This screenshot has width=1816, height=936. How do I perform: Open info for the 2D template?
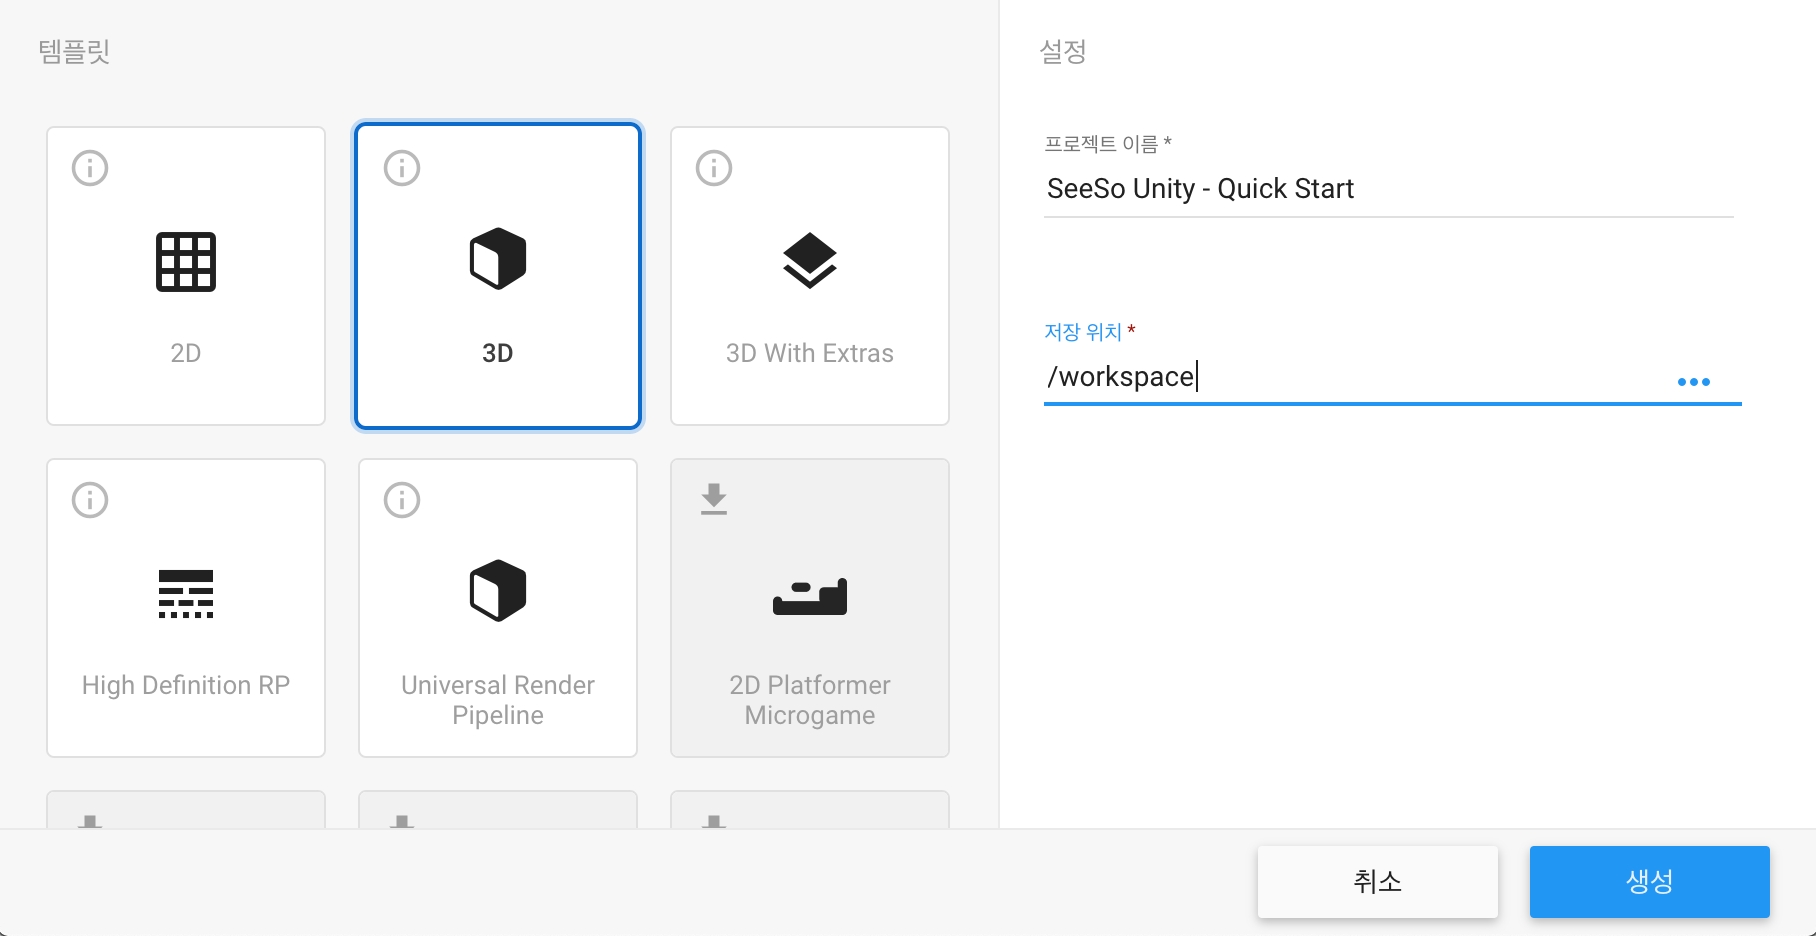click(90, 168)
